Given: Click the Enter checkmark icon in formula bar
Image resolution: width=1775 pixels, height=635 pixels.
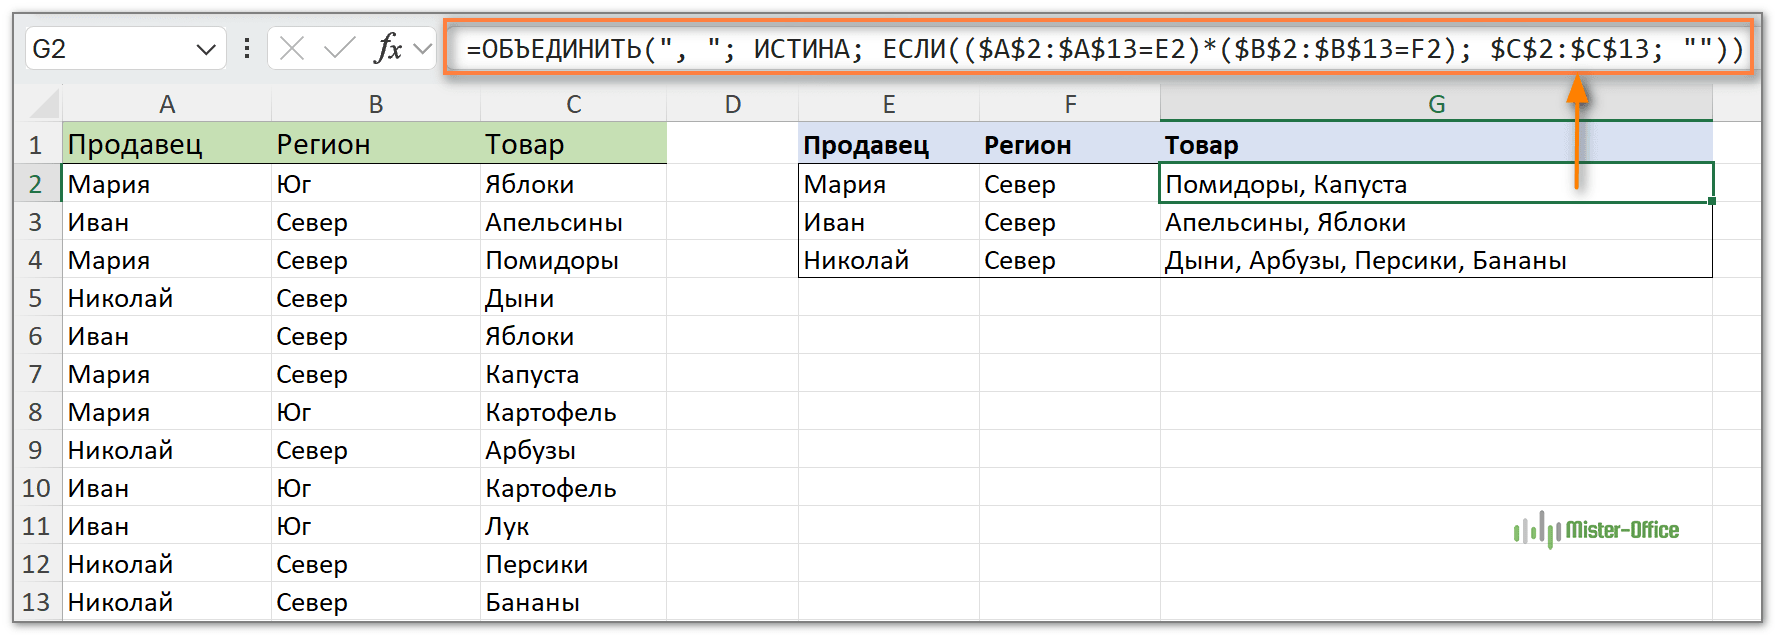Looking at the screenshot, I should [x=340, y=48].
